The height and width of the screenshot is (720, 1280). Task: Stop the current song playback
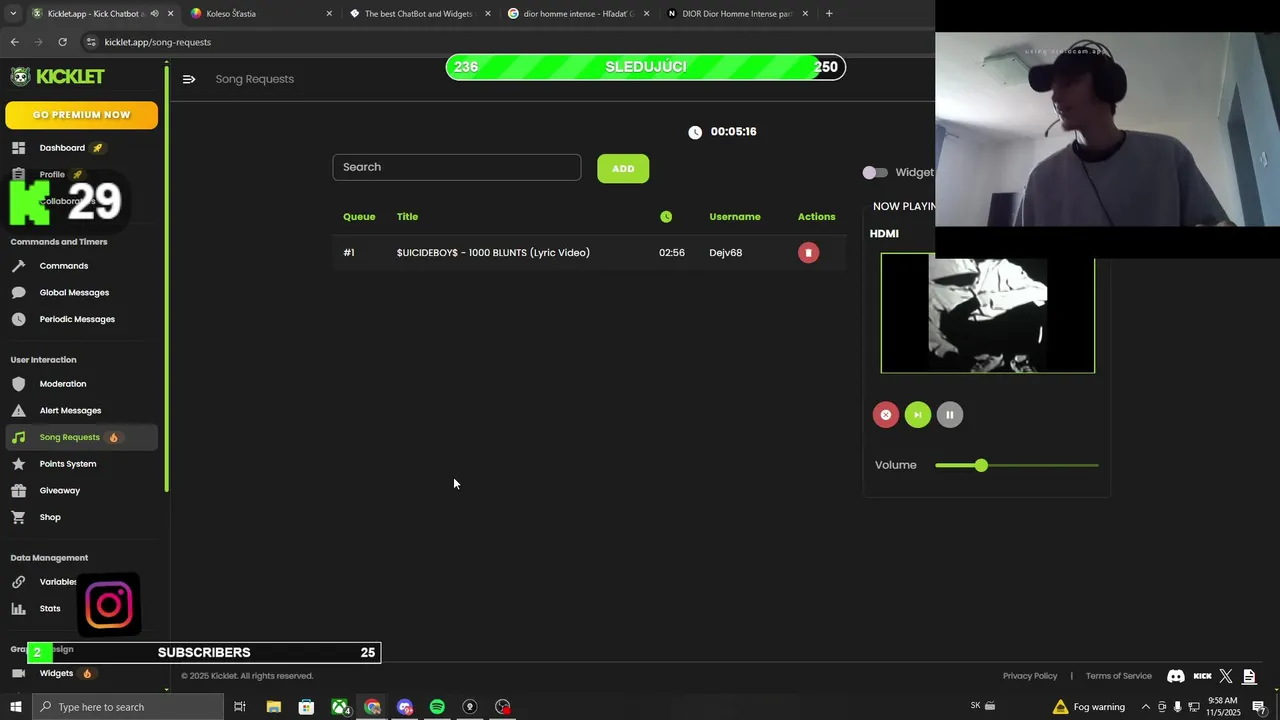[x=886, y=415]
